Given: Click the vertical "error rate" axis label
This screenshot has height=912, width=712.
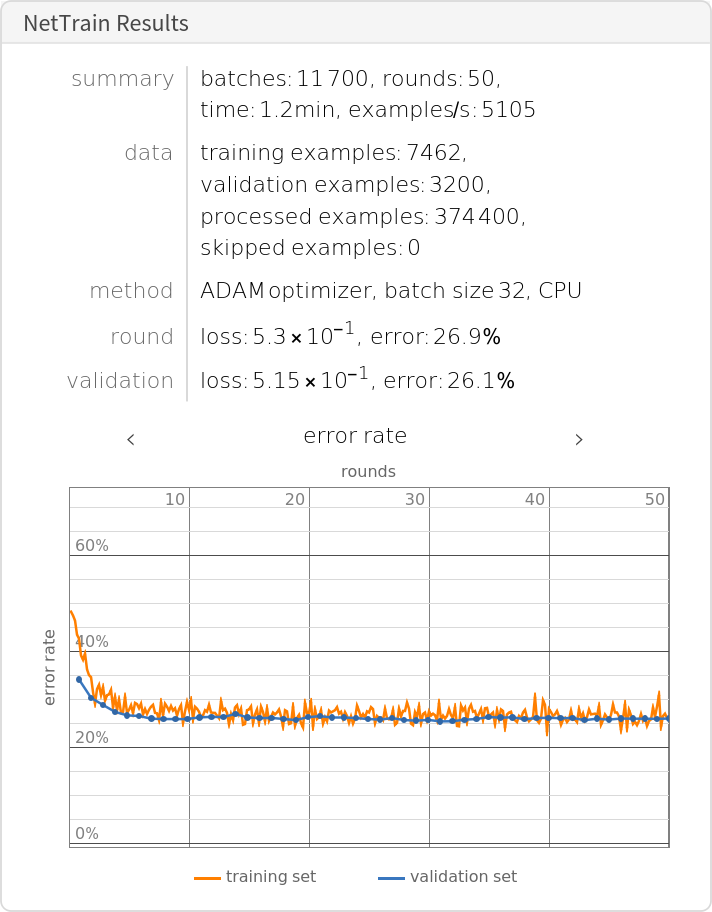Looking at the screenshot, I should click(50, 667).
